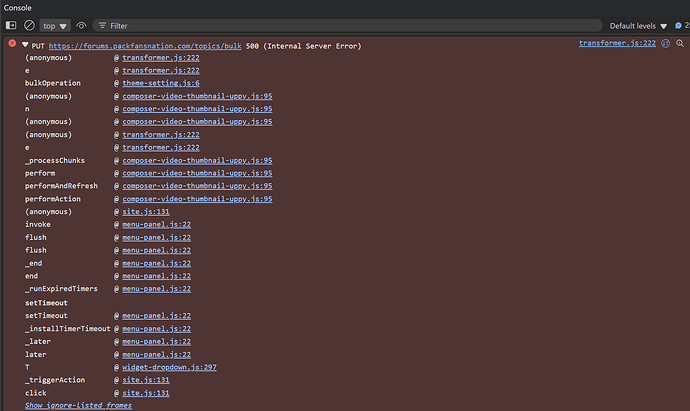Open the performAndRefresh frame source link

[x=197, y=186]
